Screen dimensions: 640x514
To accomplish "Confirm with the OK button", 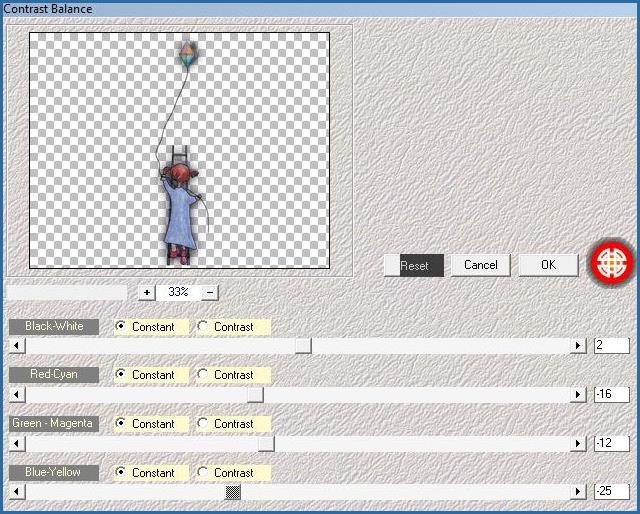I will (548, 265).
